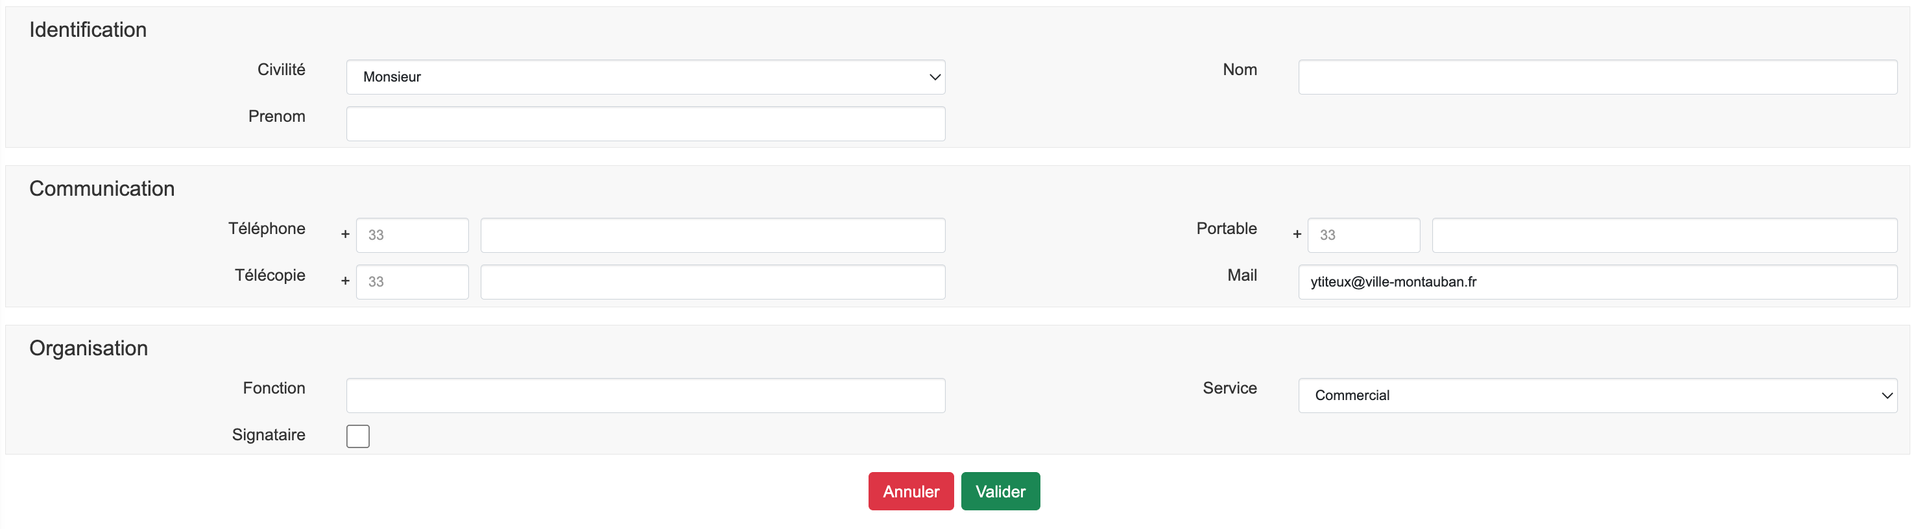Screen dimensions: 1920x529
Task: Open the Civilité dropdown showing Monsieur
Action: pyautogui.click(x=645, y=77)
